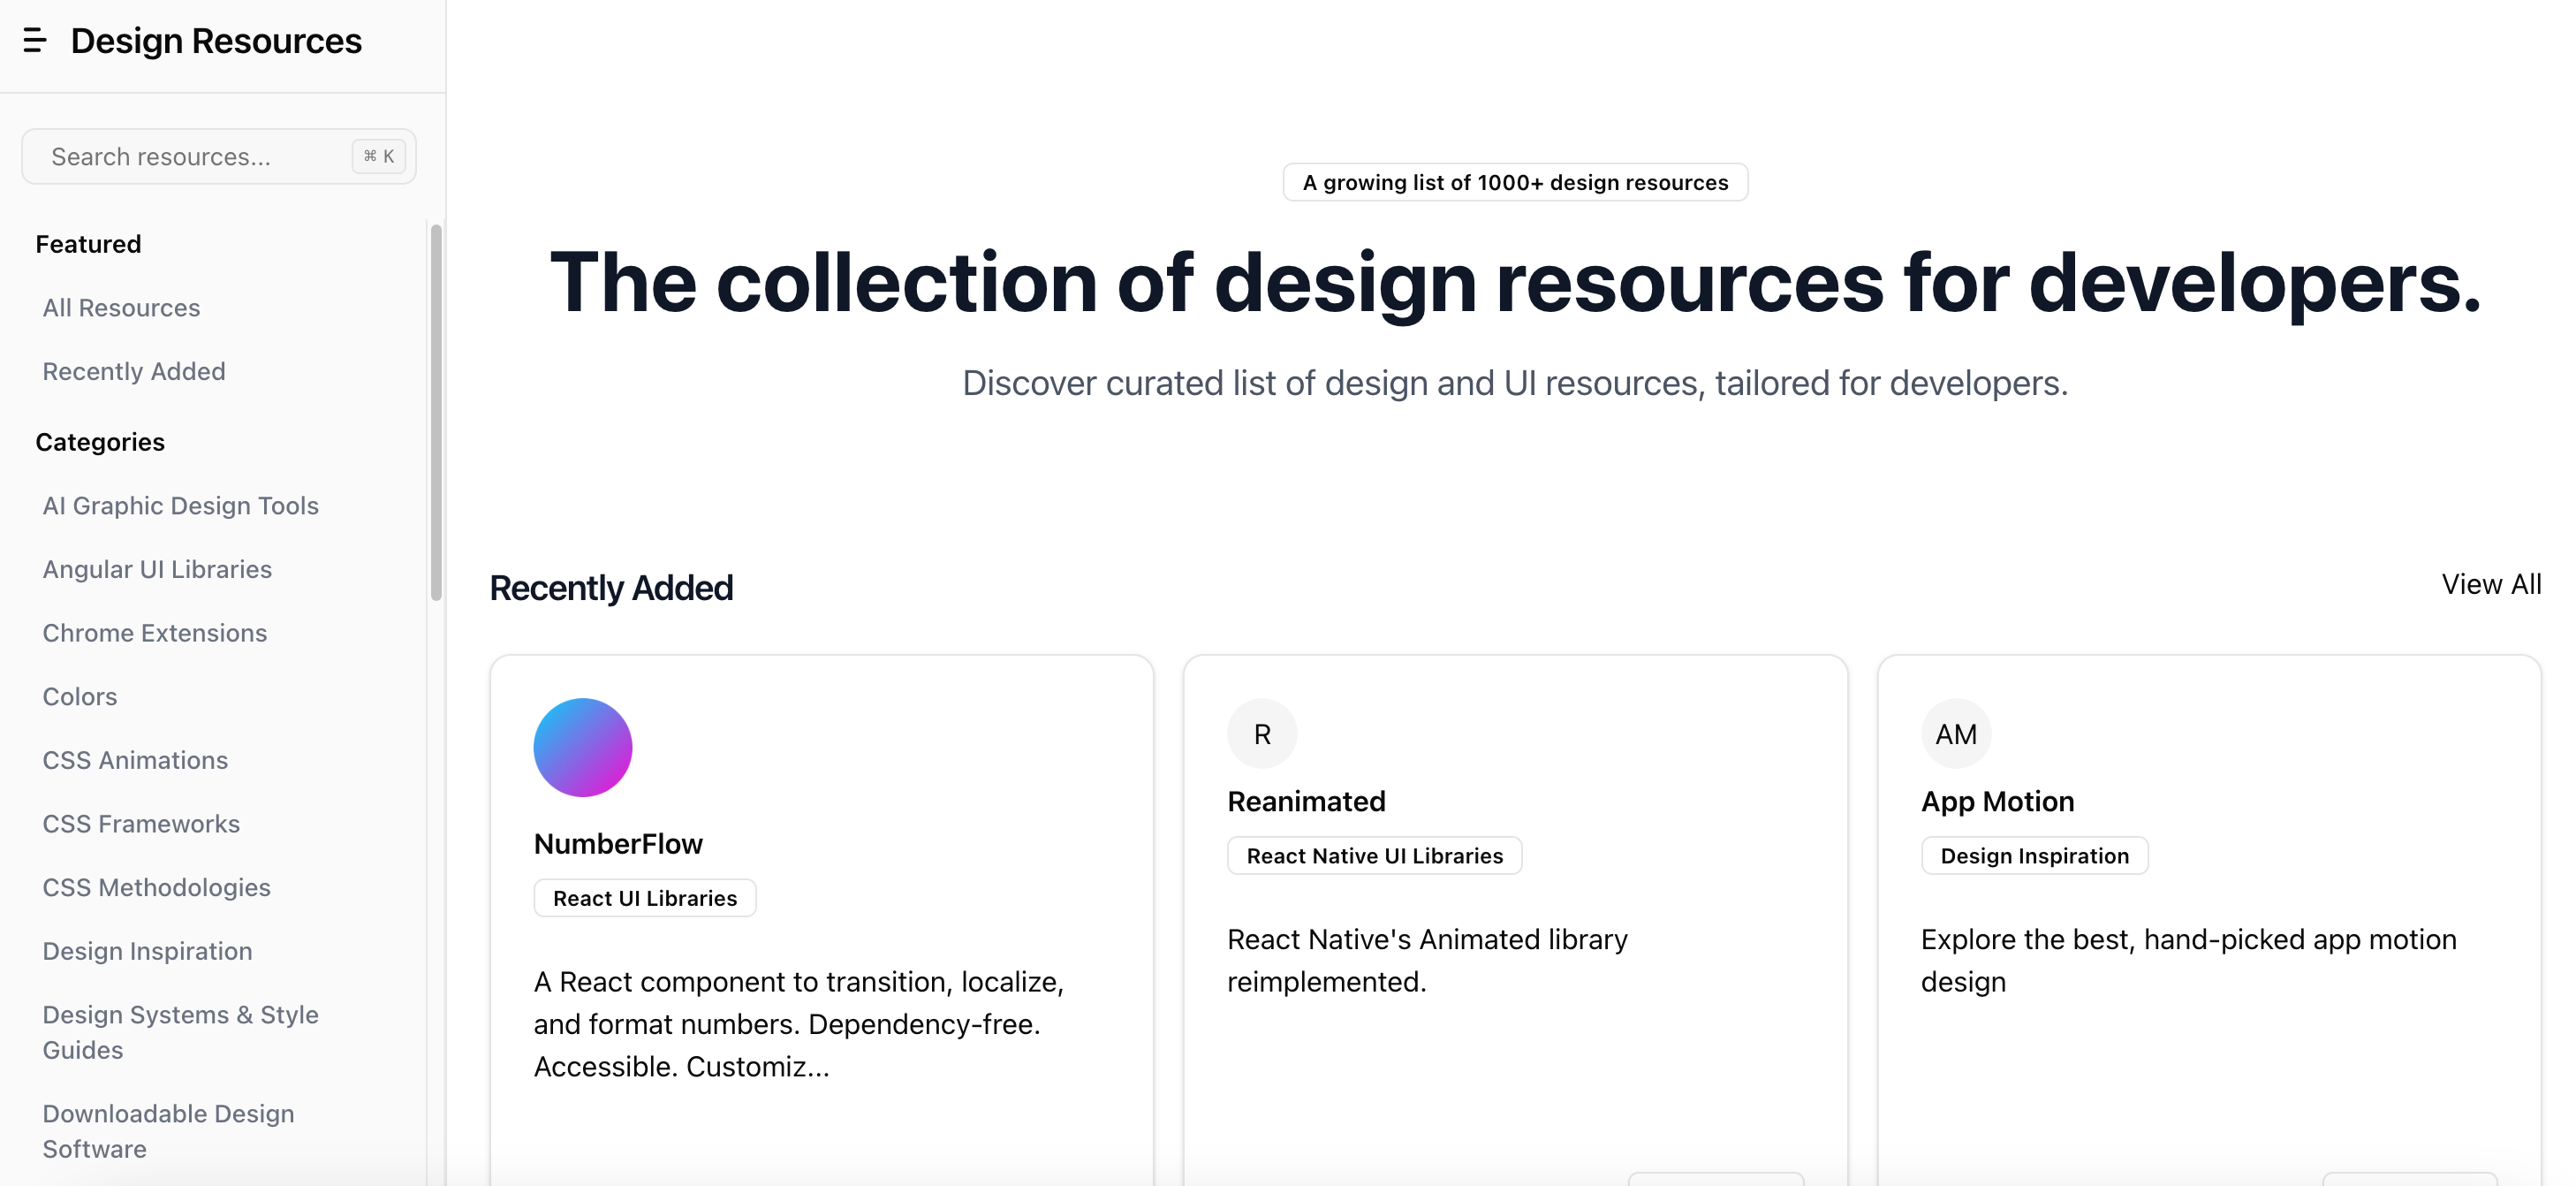The height and width of the screenshot is (1186, 2576).
Task: Open Design Systems & Style Guides category
Action: (x=181, y=1032)
